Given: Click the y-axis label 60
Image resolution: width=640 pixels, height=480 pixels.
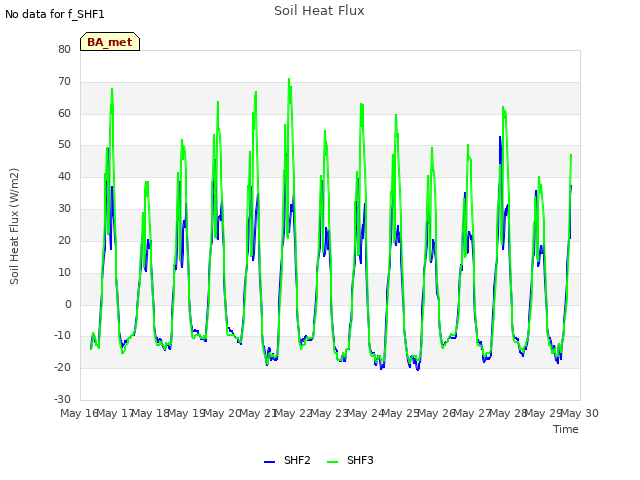Looking at the screenshot, I should point(64,113).
